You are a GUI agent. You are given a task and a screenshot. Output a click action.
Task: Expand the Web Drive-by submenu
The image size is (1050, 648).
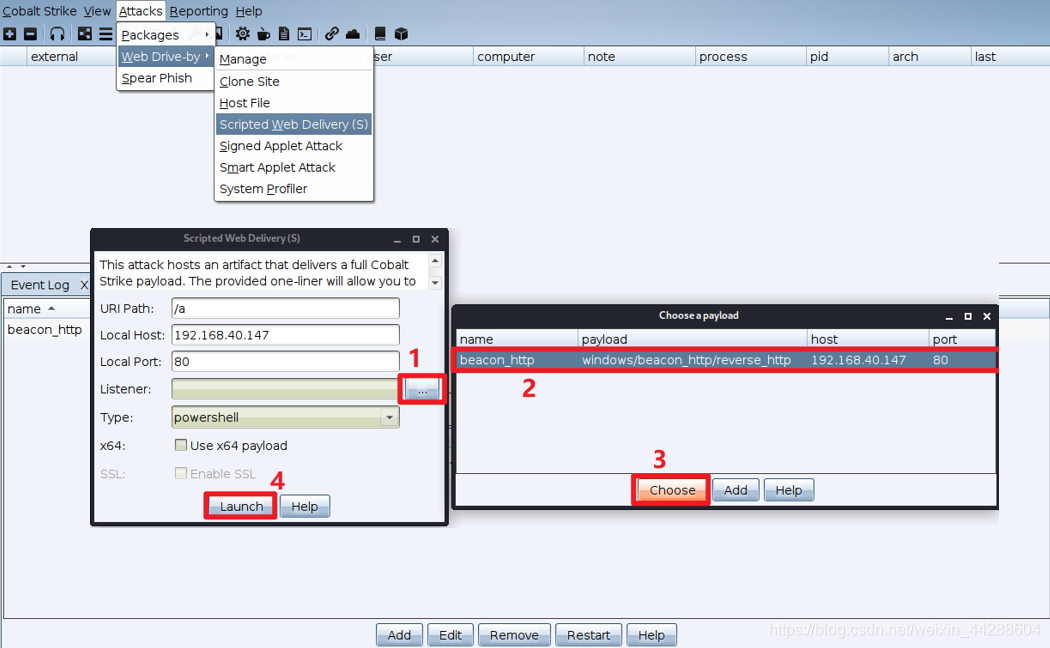click(165, 57)
